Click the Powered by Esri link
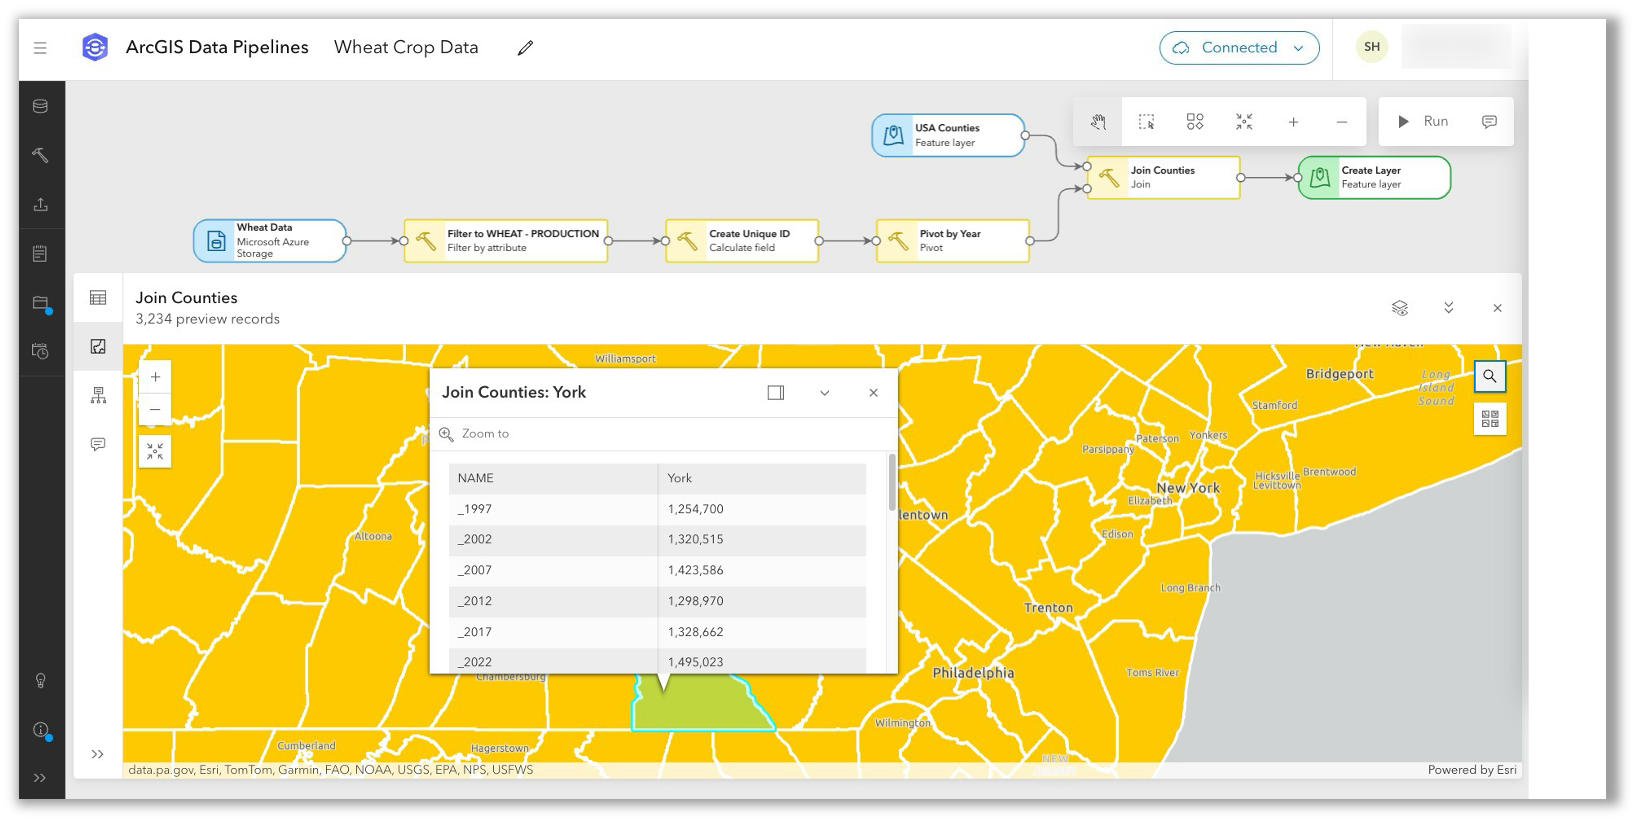Image resolution: width=1636 pixels, height=822 pixels. click(x=1472, y=770)
